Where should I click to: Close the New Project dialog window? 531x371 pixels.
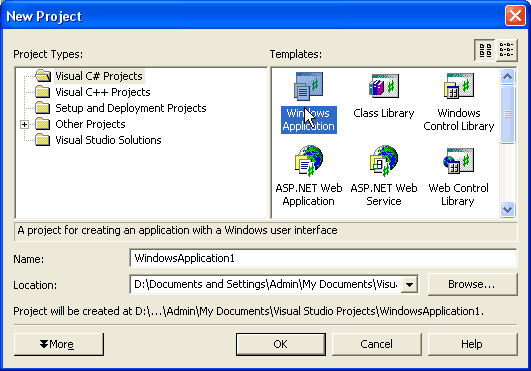point(515,16)
